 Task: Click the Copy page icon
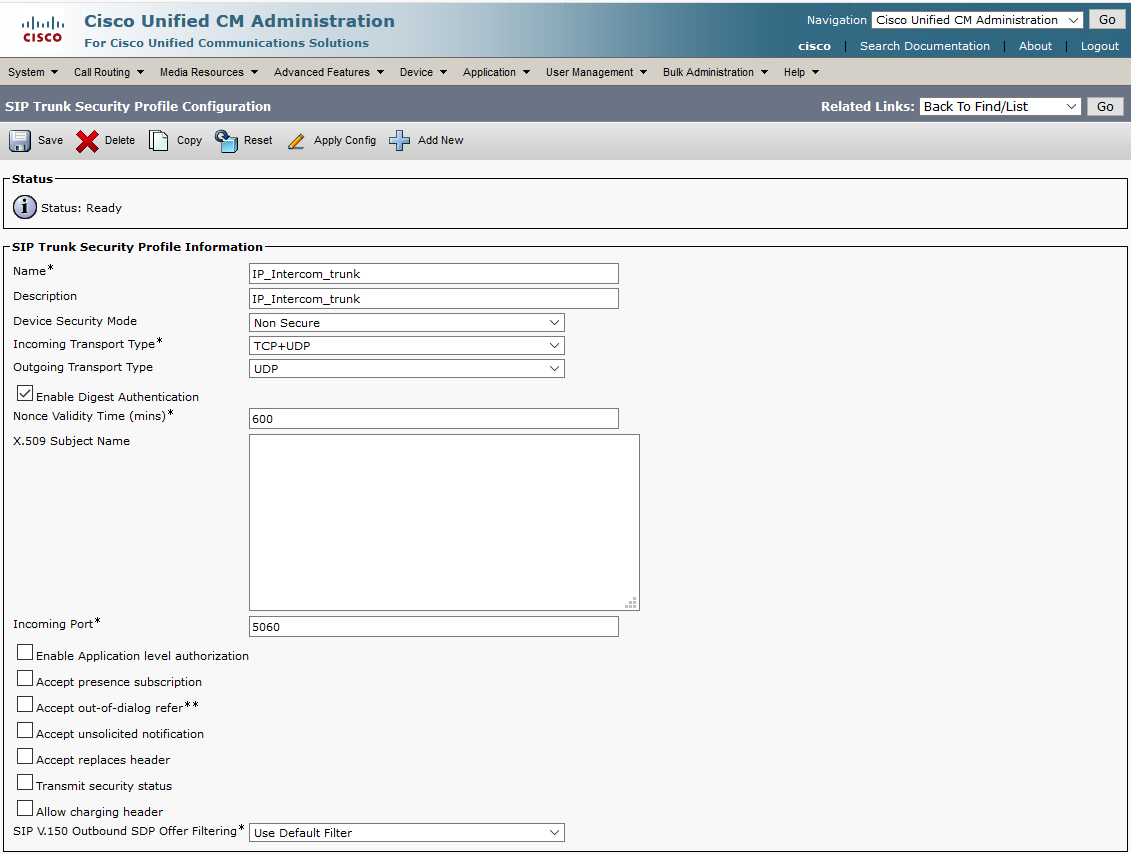coord(159,141)
